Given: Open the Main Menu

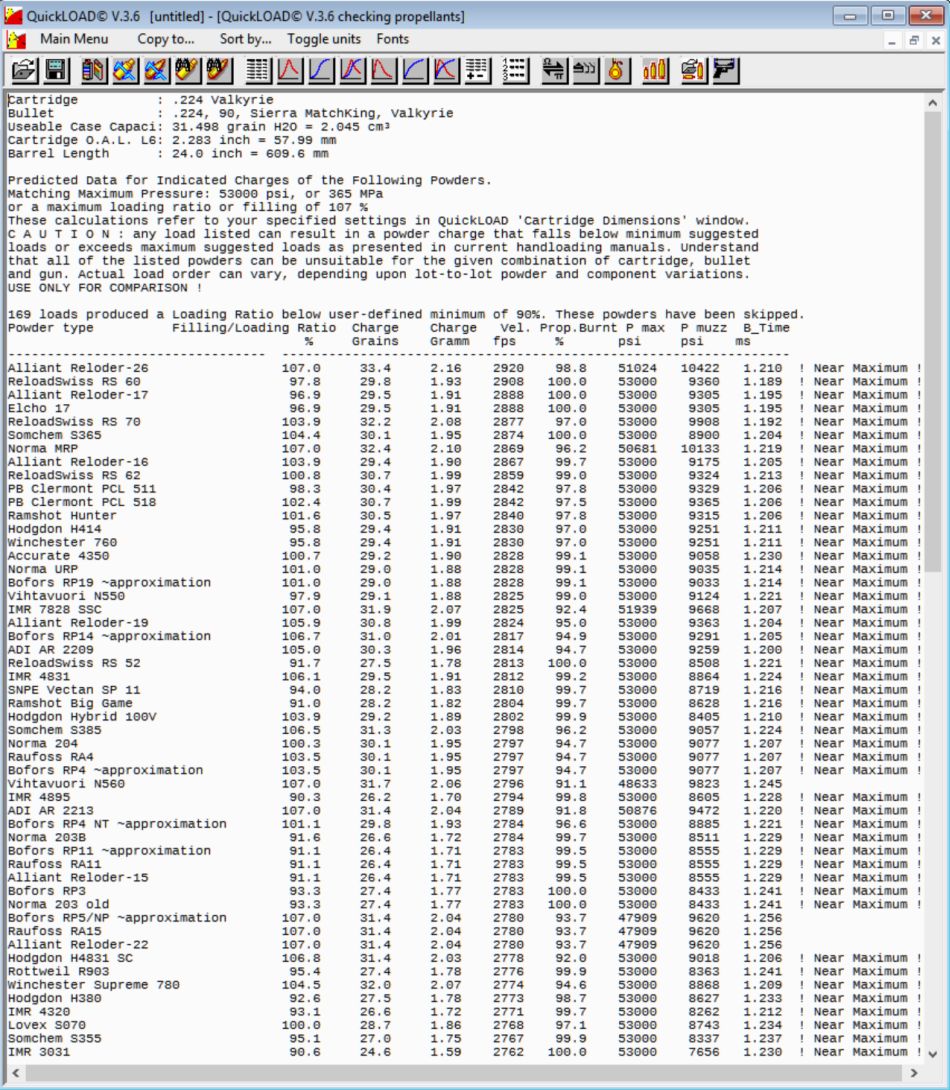Looking at the screenshot, I should tap(74, 39).
